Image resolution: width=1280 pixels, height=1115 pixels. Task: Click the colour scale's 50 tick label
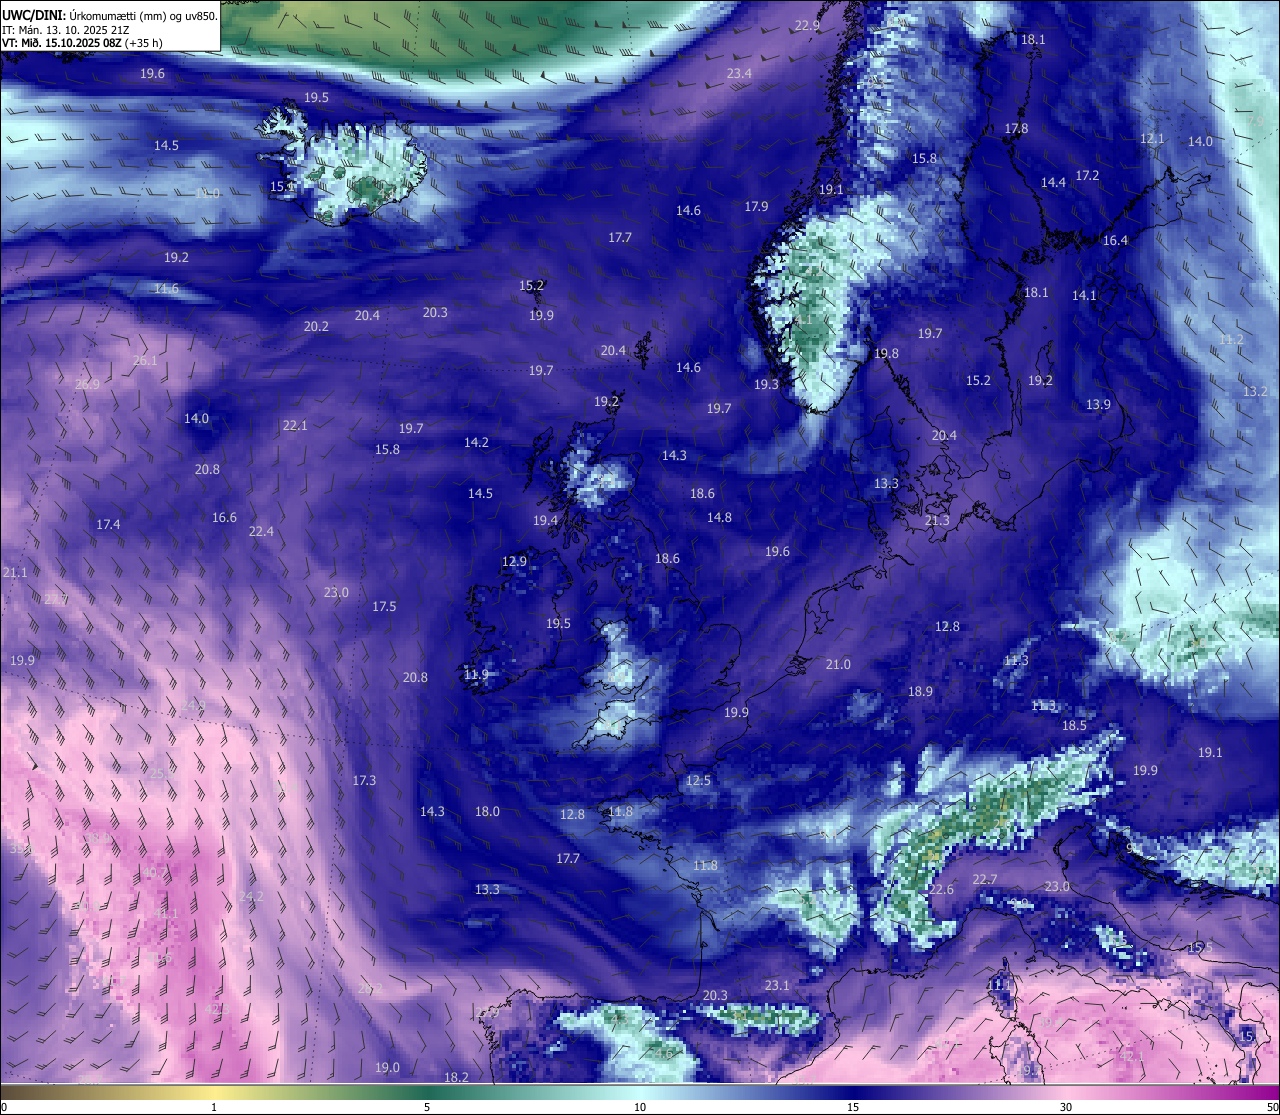point(1272,1107)
